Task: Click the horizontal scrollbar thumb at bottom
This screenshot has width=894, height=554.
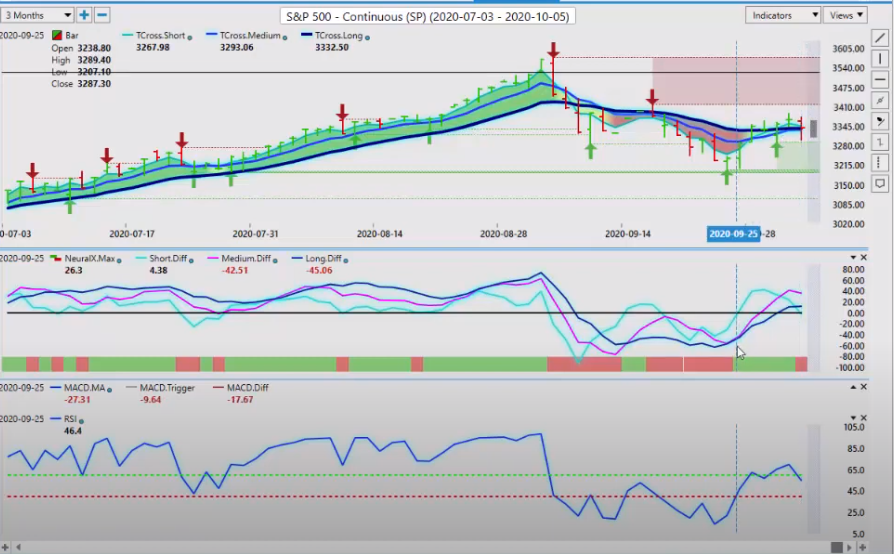Action: coord(836,547)
